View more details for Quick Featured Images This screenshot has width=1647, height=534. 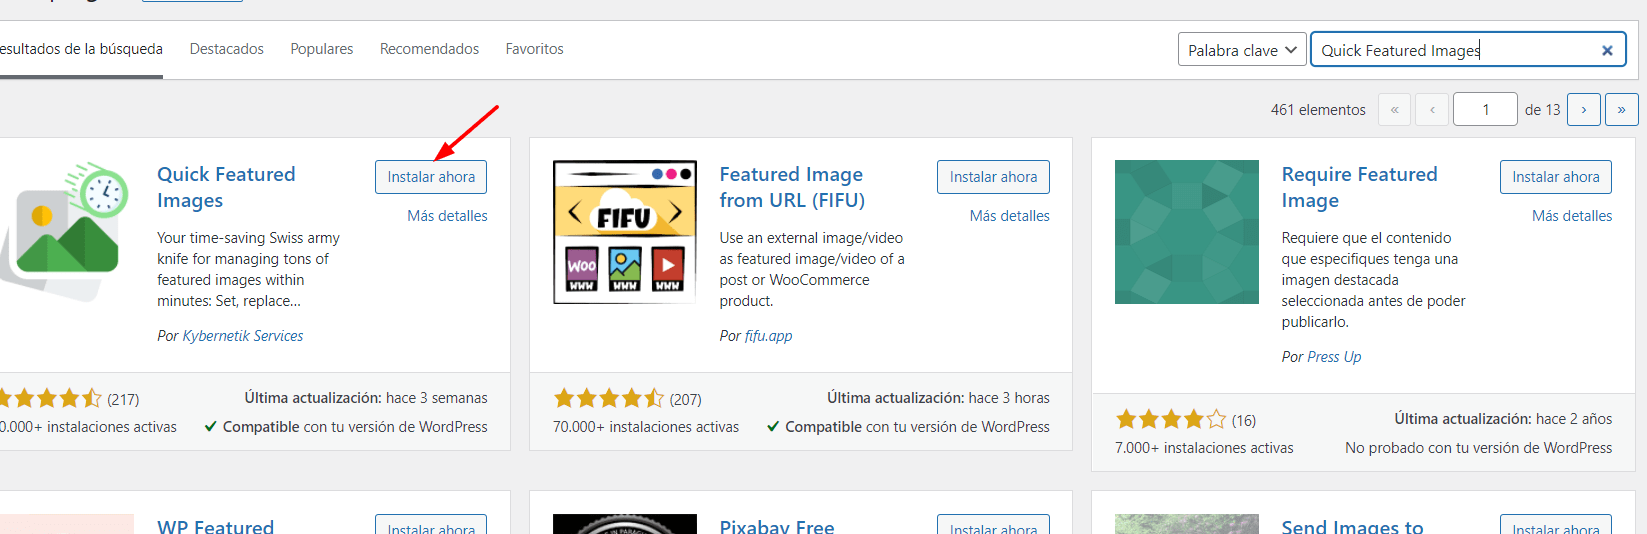tap(447, 216)
